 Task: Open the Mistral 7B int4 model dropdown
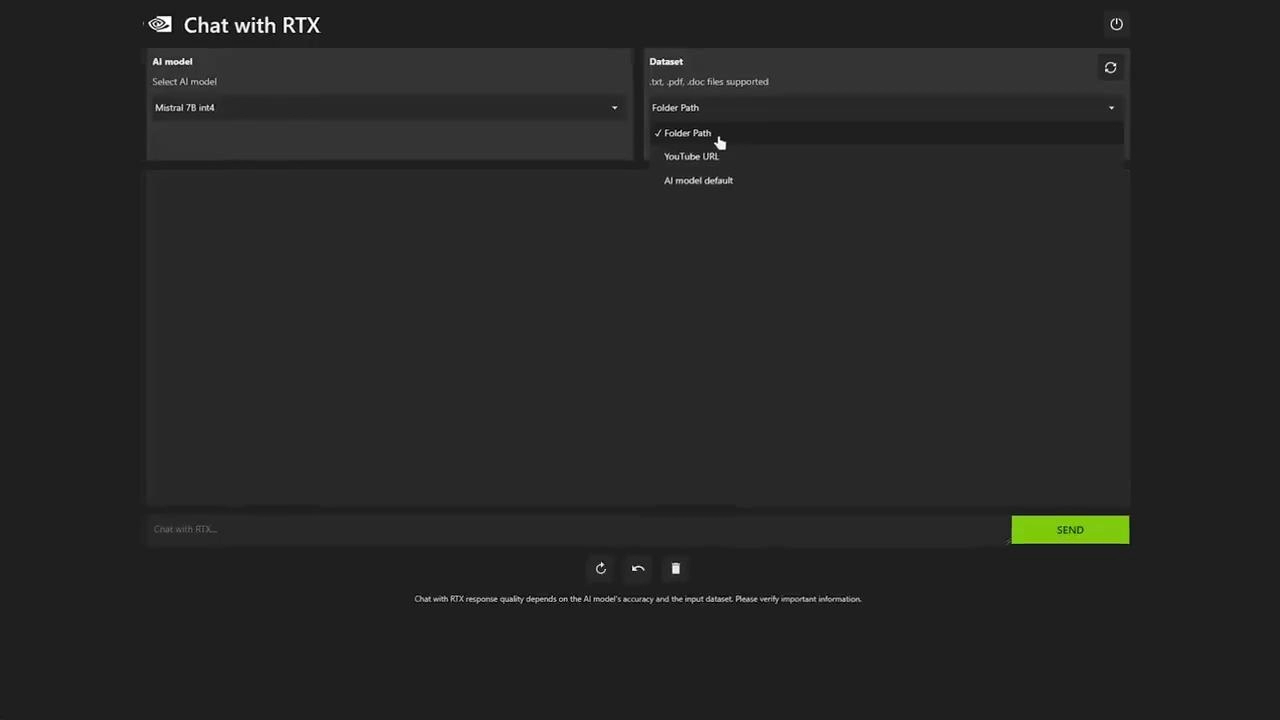point(388,107)
